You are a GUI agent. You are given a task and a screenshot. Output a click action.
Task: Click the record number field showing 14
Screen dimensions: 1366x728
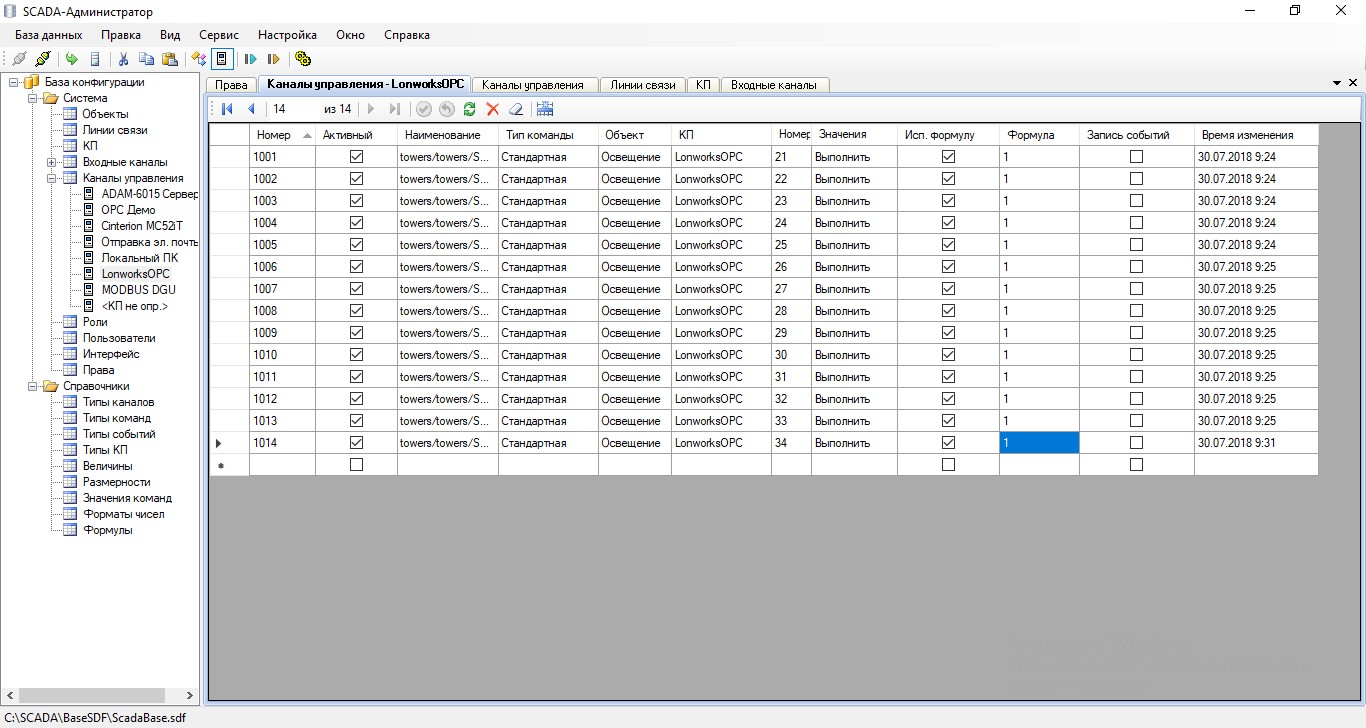coord(294,109)
